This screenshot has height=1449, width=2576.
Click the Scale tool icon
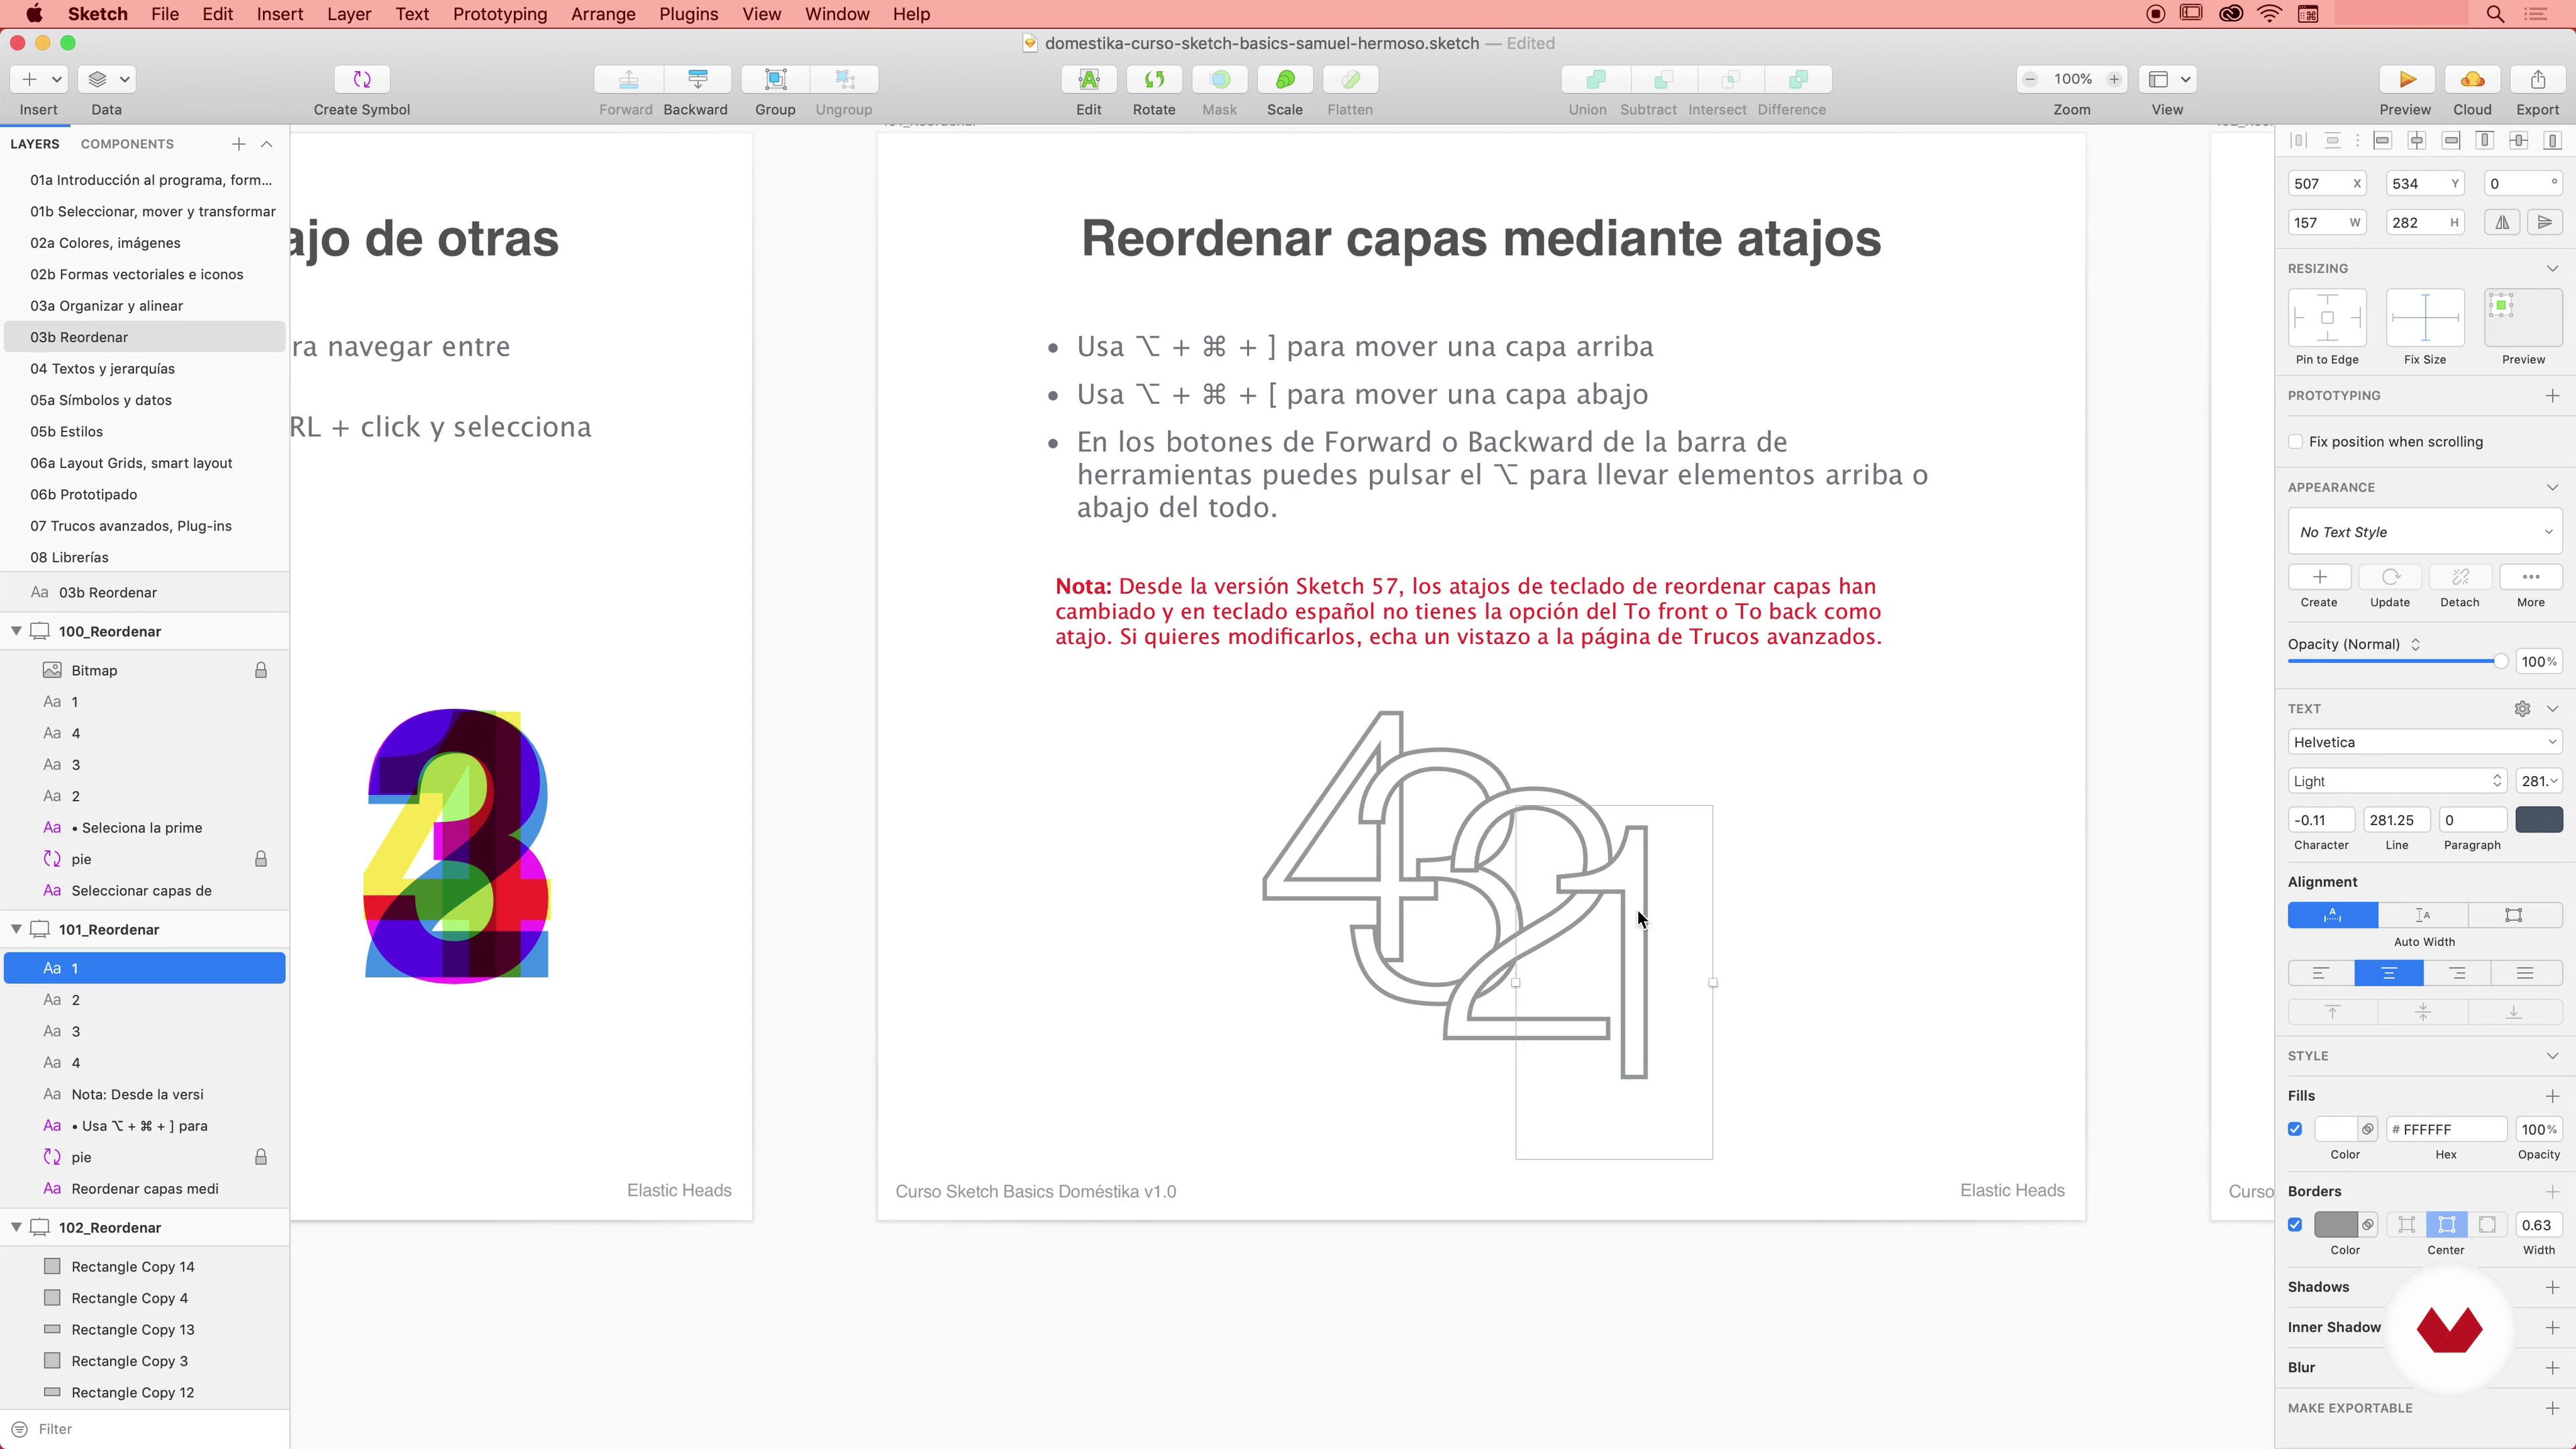1285,79
